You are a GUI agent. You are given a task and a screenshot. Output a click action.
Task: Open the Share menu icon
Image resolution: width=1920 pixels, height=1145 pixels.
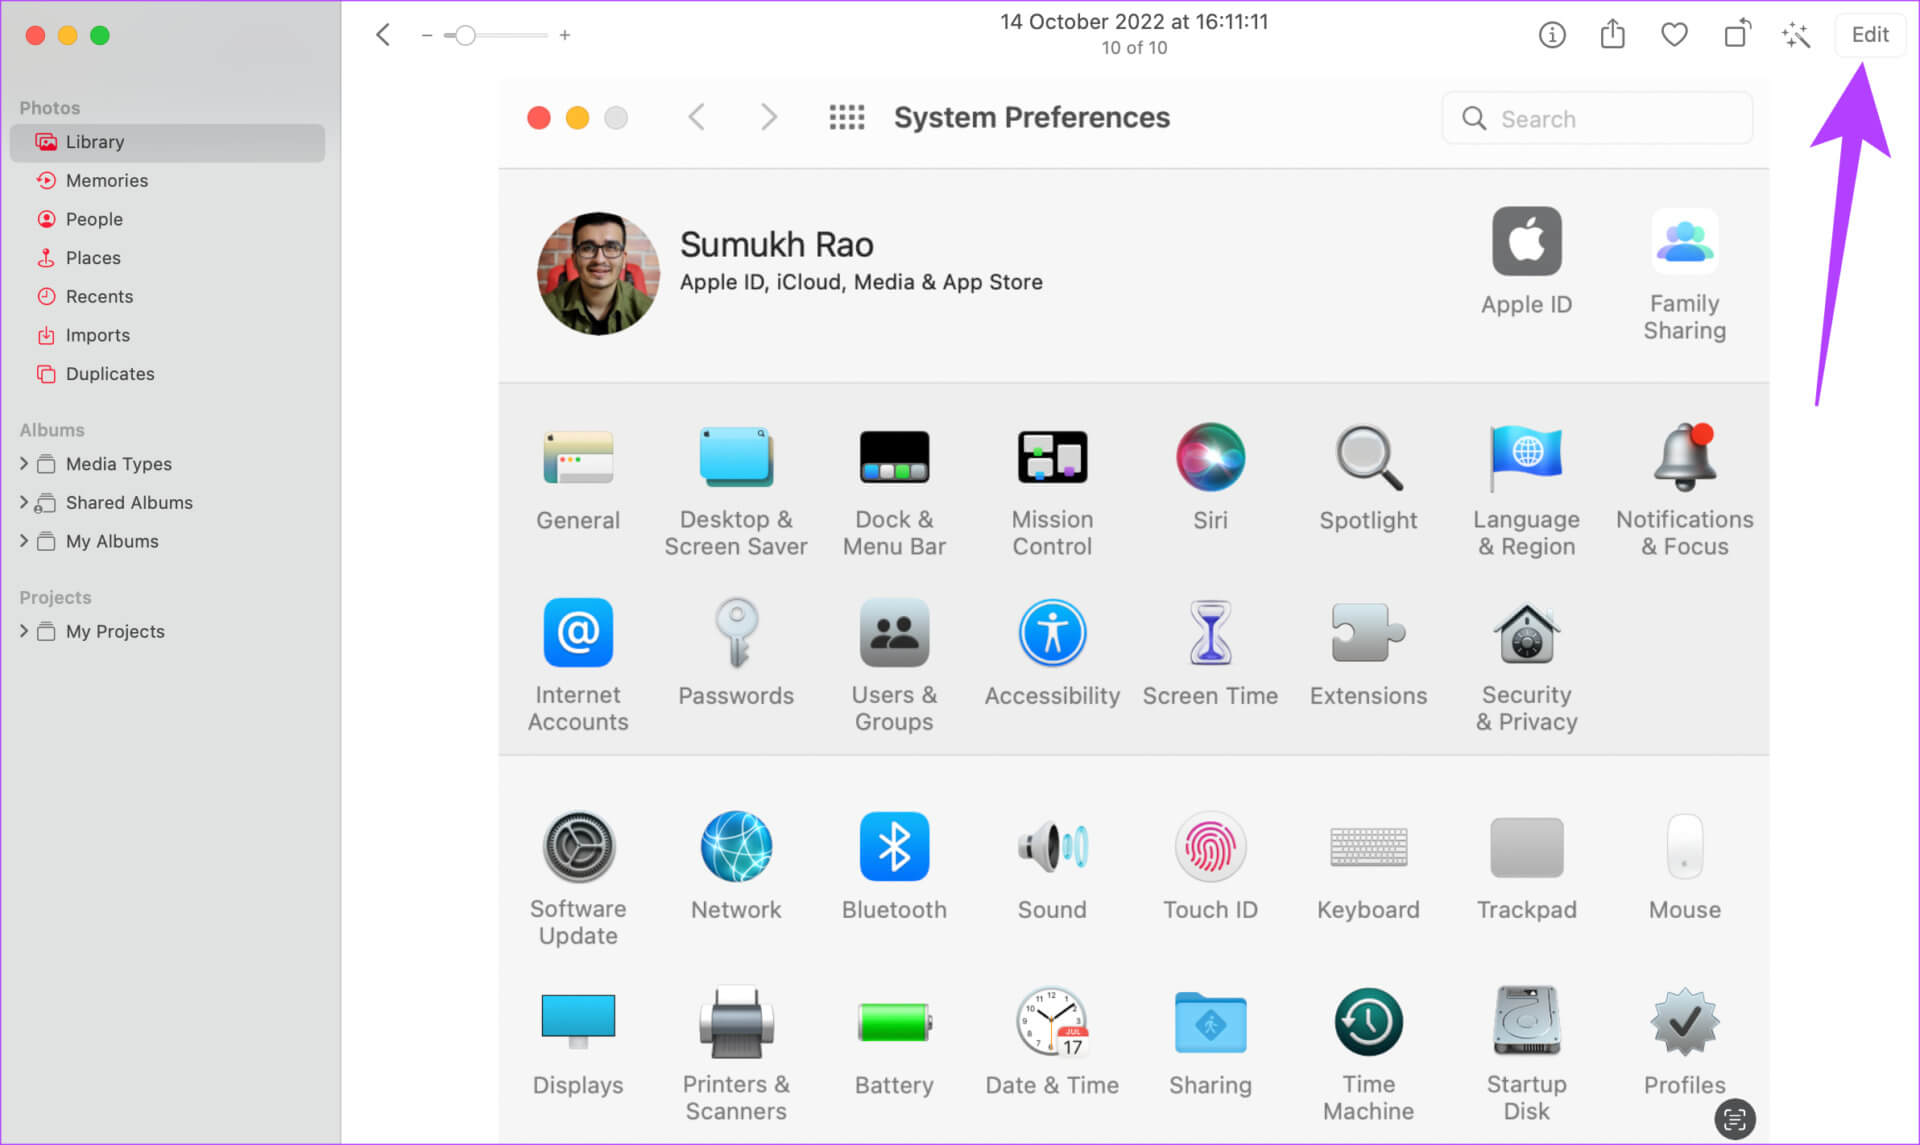(x=1612, y=35)
